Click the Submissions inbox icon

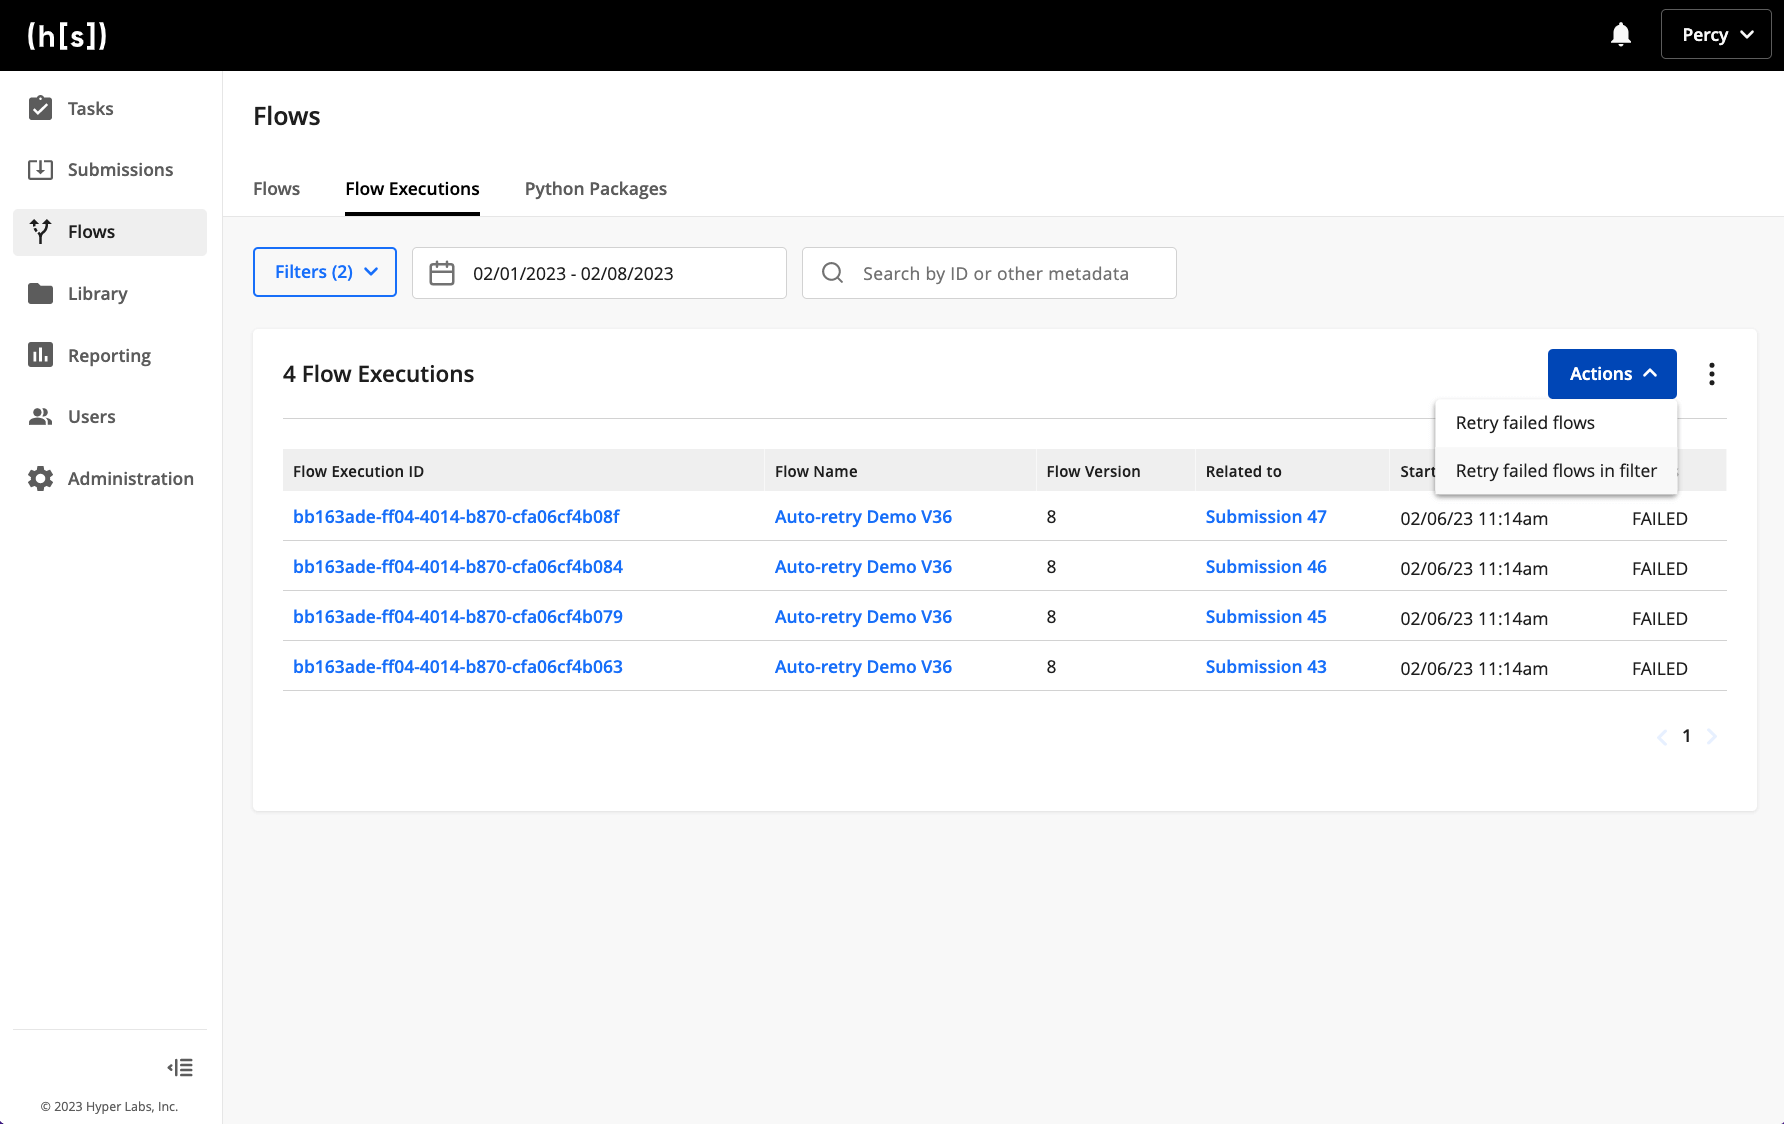(40, 170)
